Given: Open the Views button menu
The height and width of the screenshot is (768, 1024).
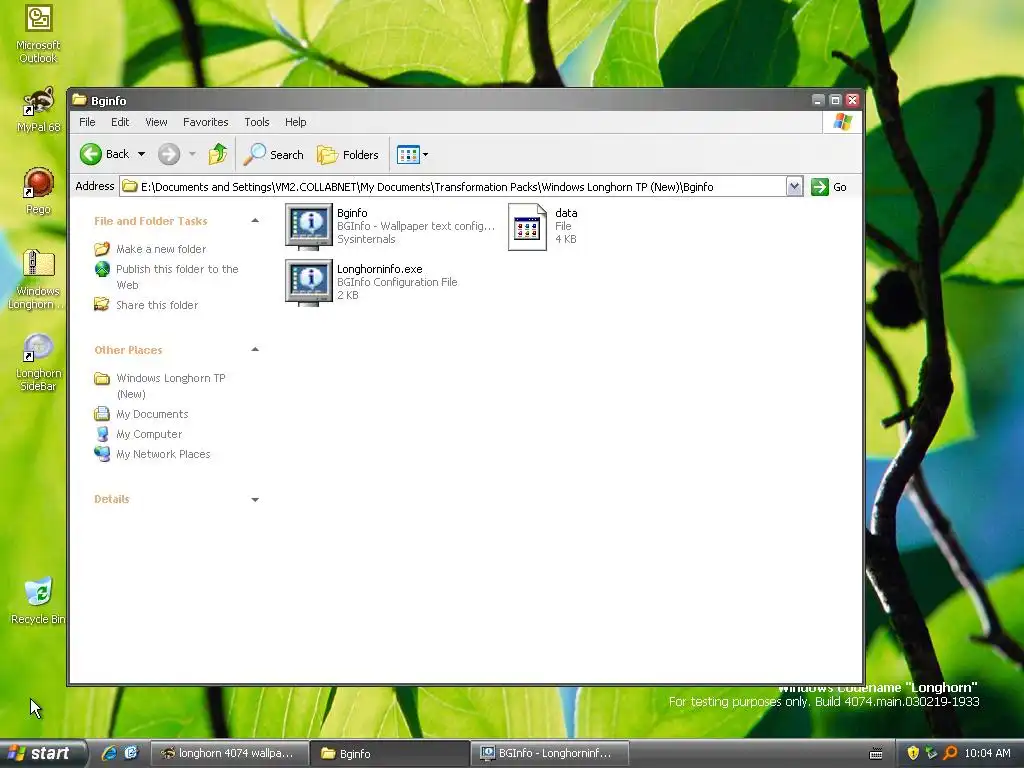Looking at the screenshot, I should tap(413, 154).
